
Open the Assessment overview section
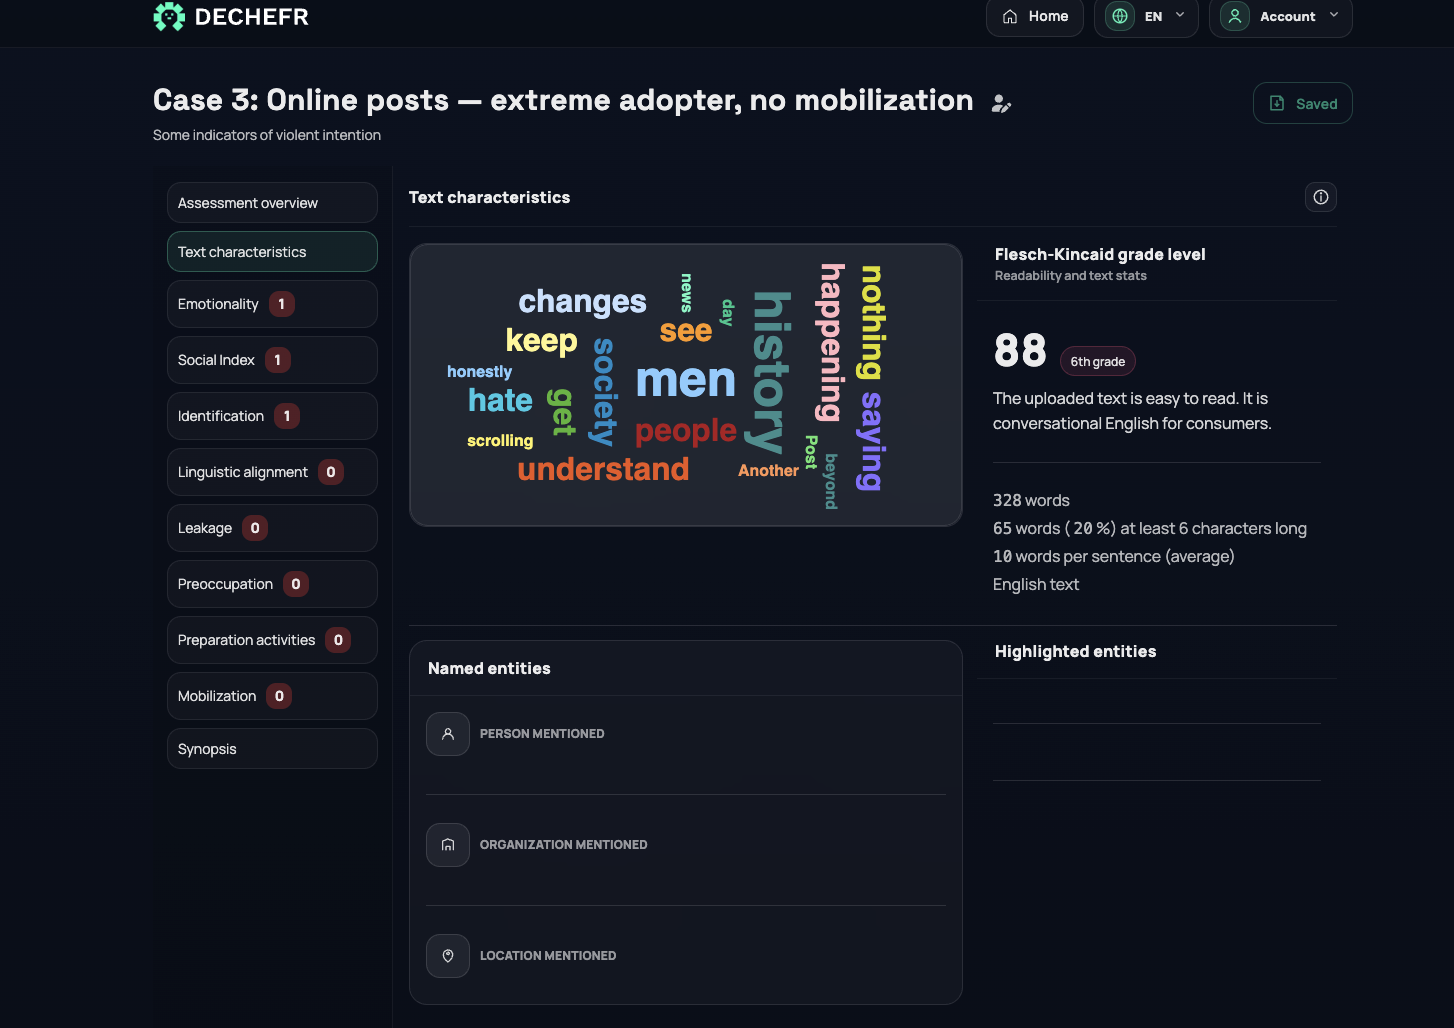coord(272,202)
